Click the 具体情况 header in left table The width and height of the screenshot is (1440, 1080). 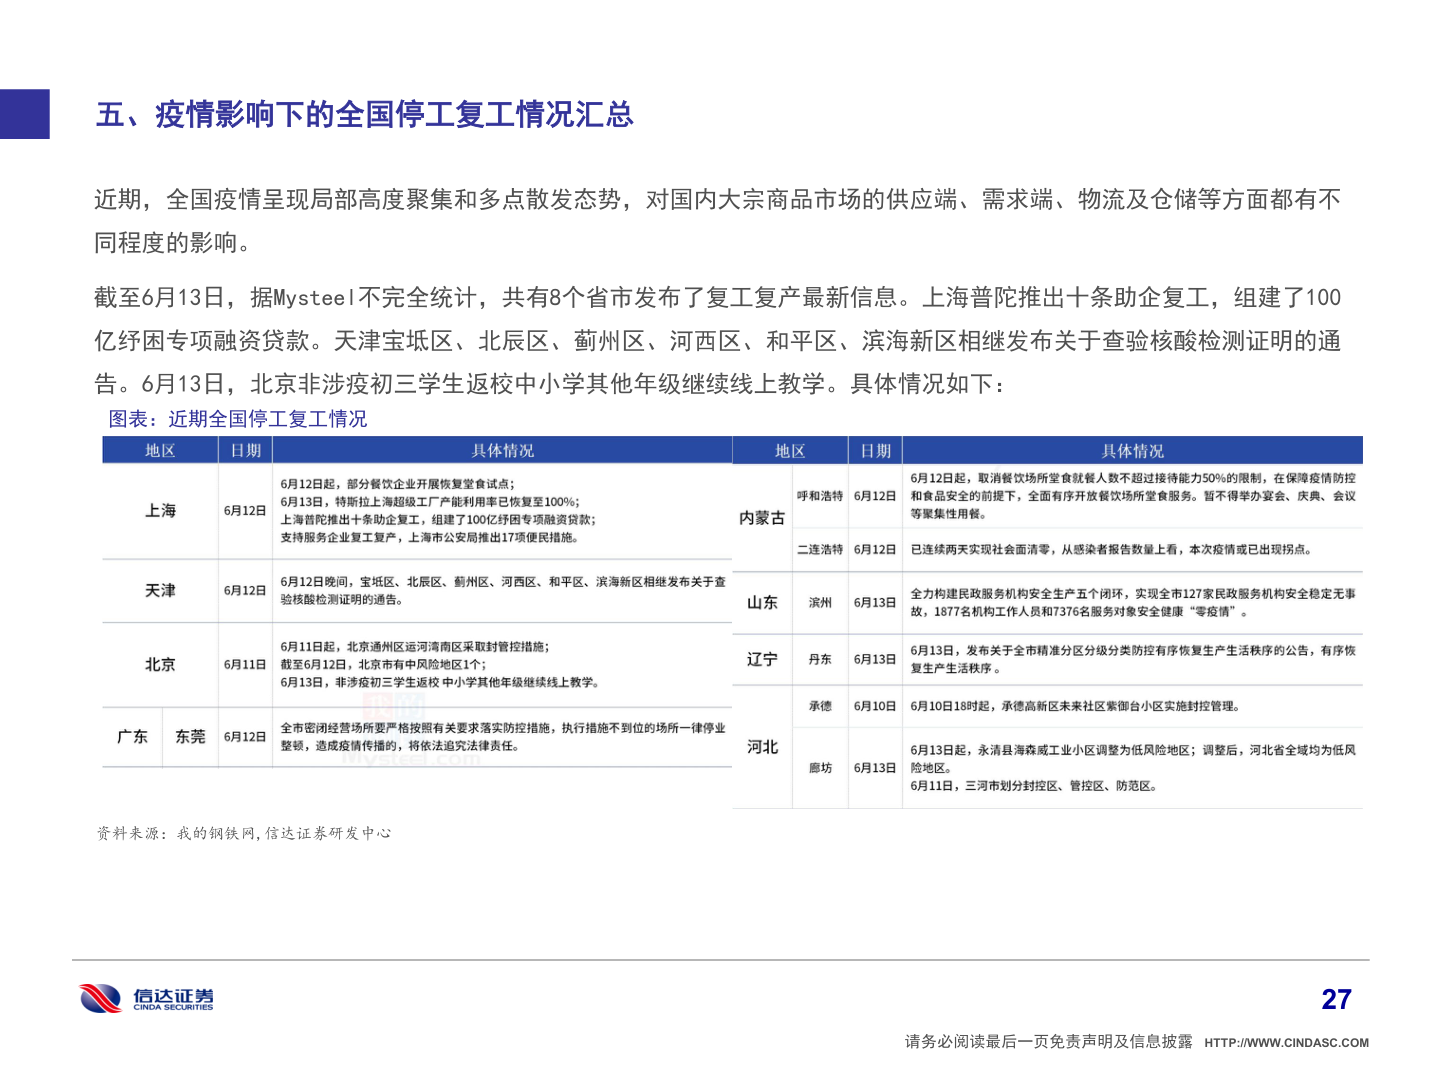[503, 450]
